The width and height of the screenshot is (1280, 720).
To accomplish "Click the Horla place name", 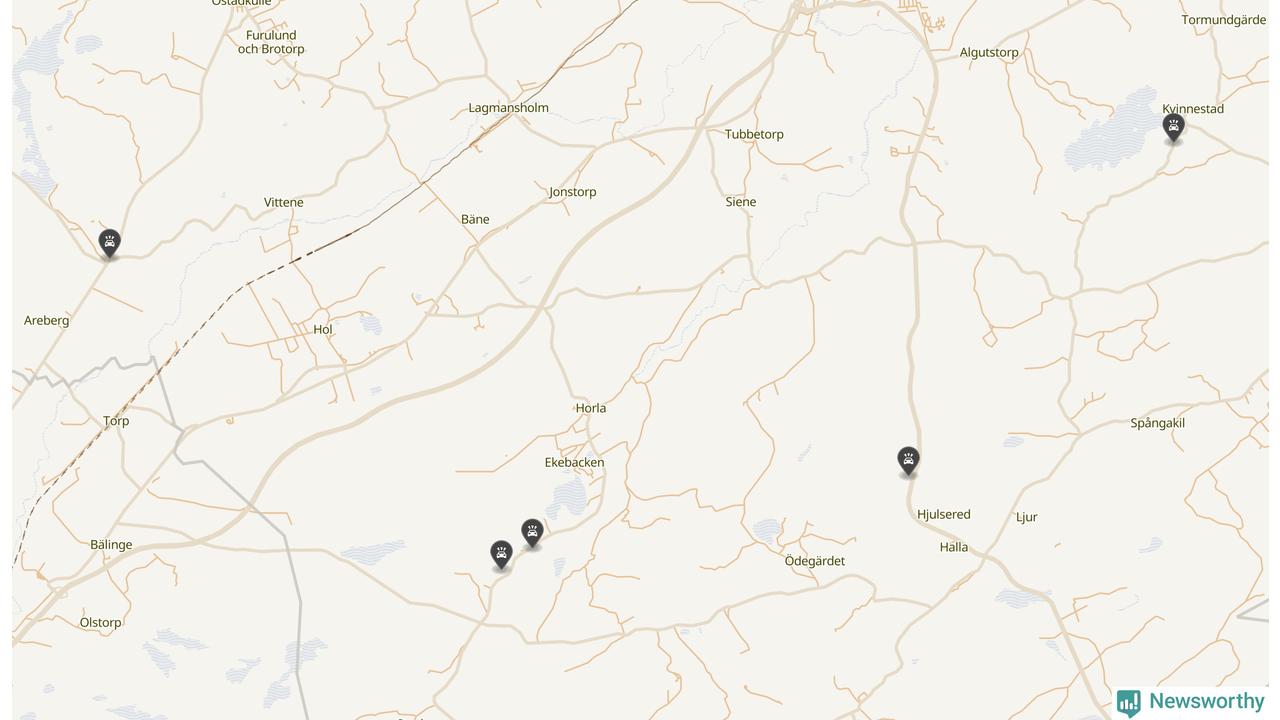I will coord(591,408).
